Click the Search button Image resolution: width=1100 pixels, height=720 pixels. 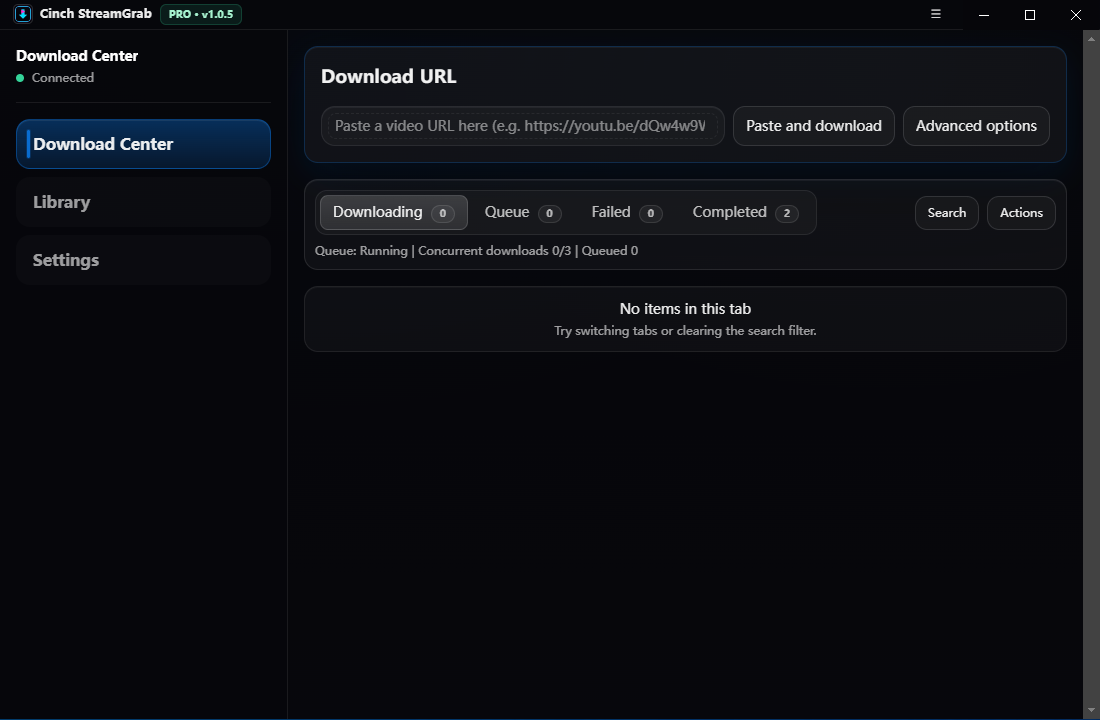[x=946, y=213]
